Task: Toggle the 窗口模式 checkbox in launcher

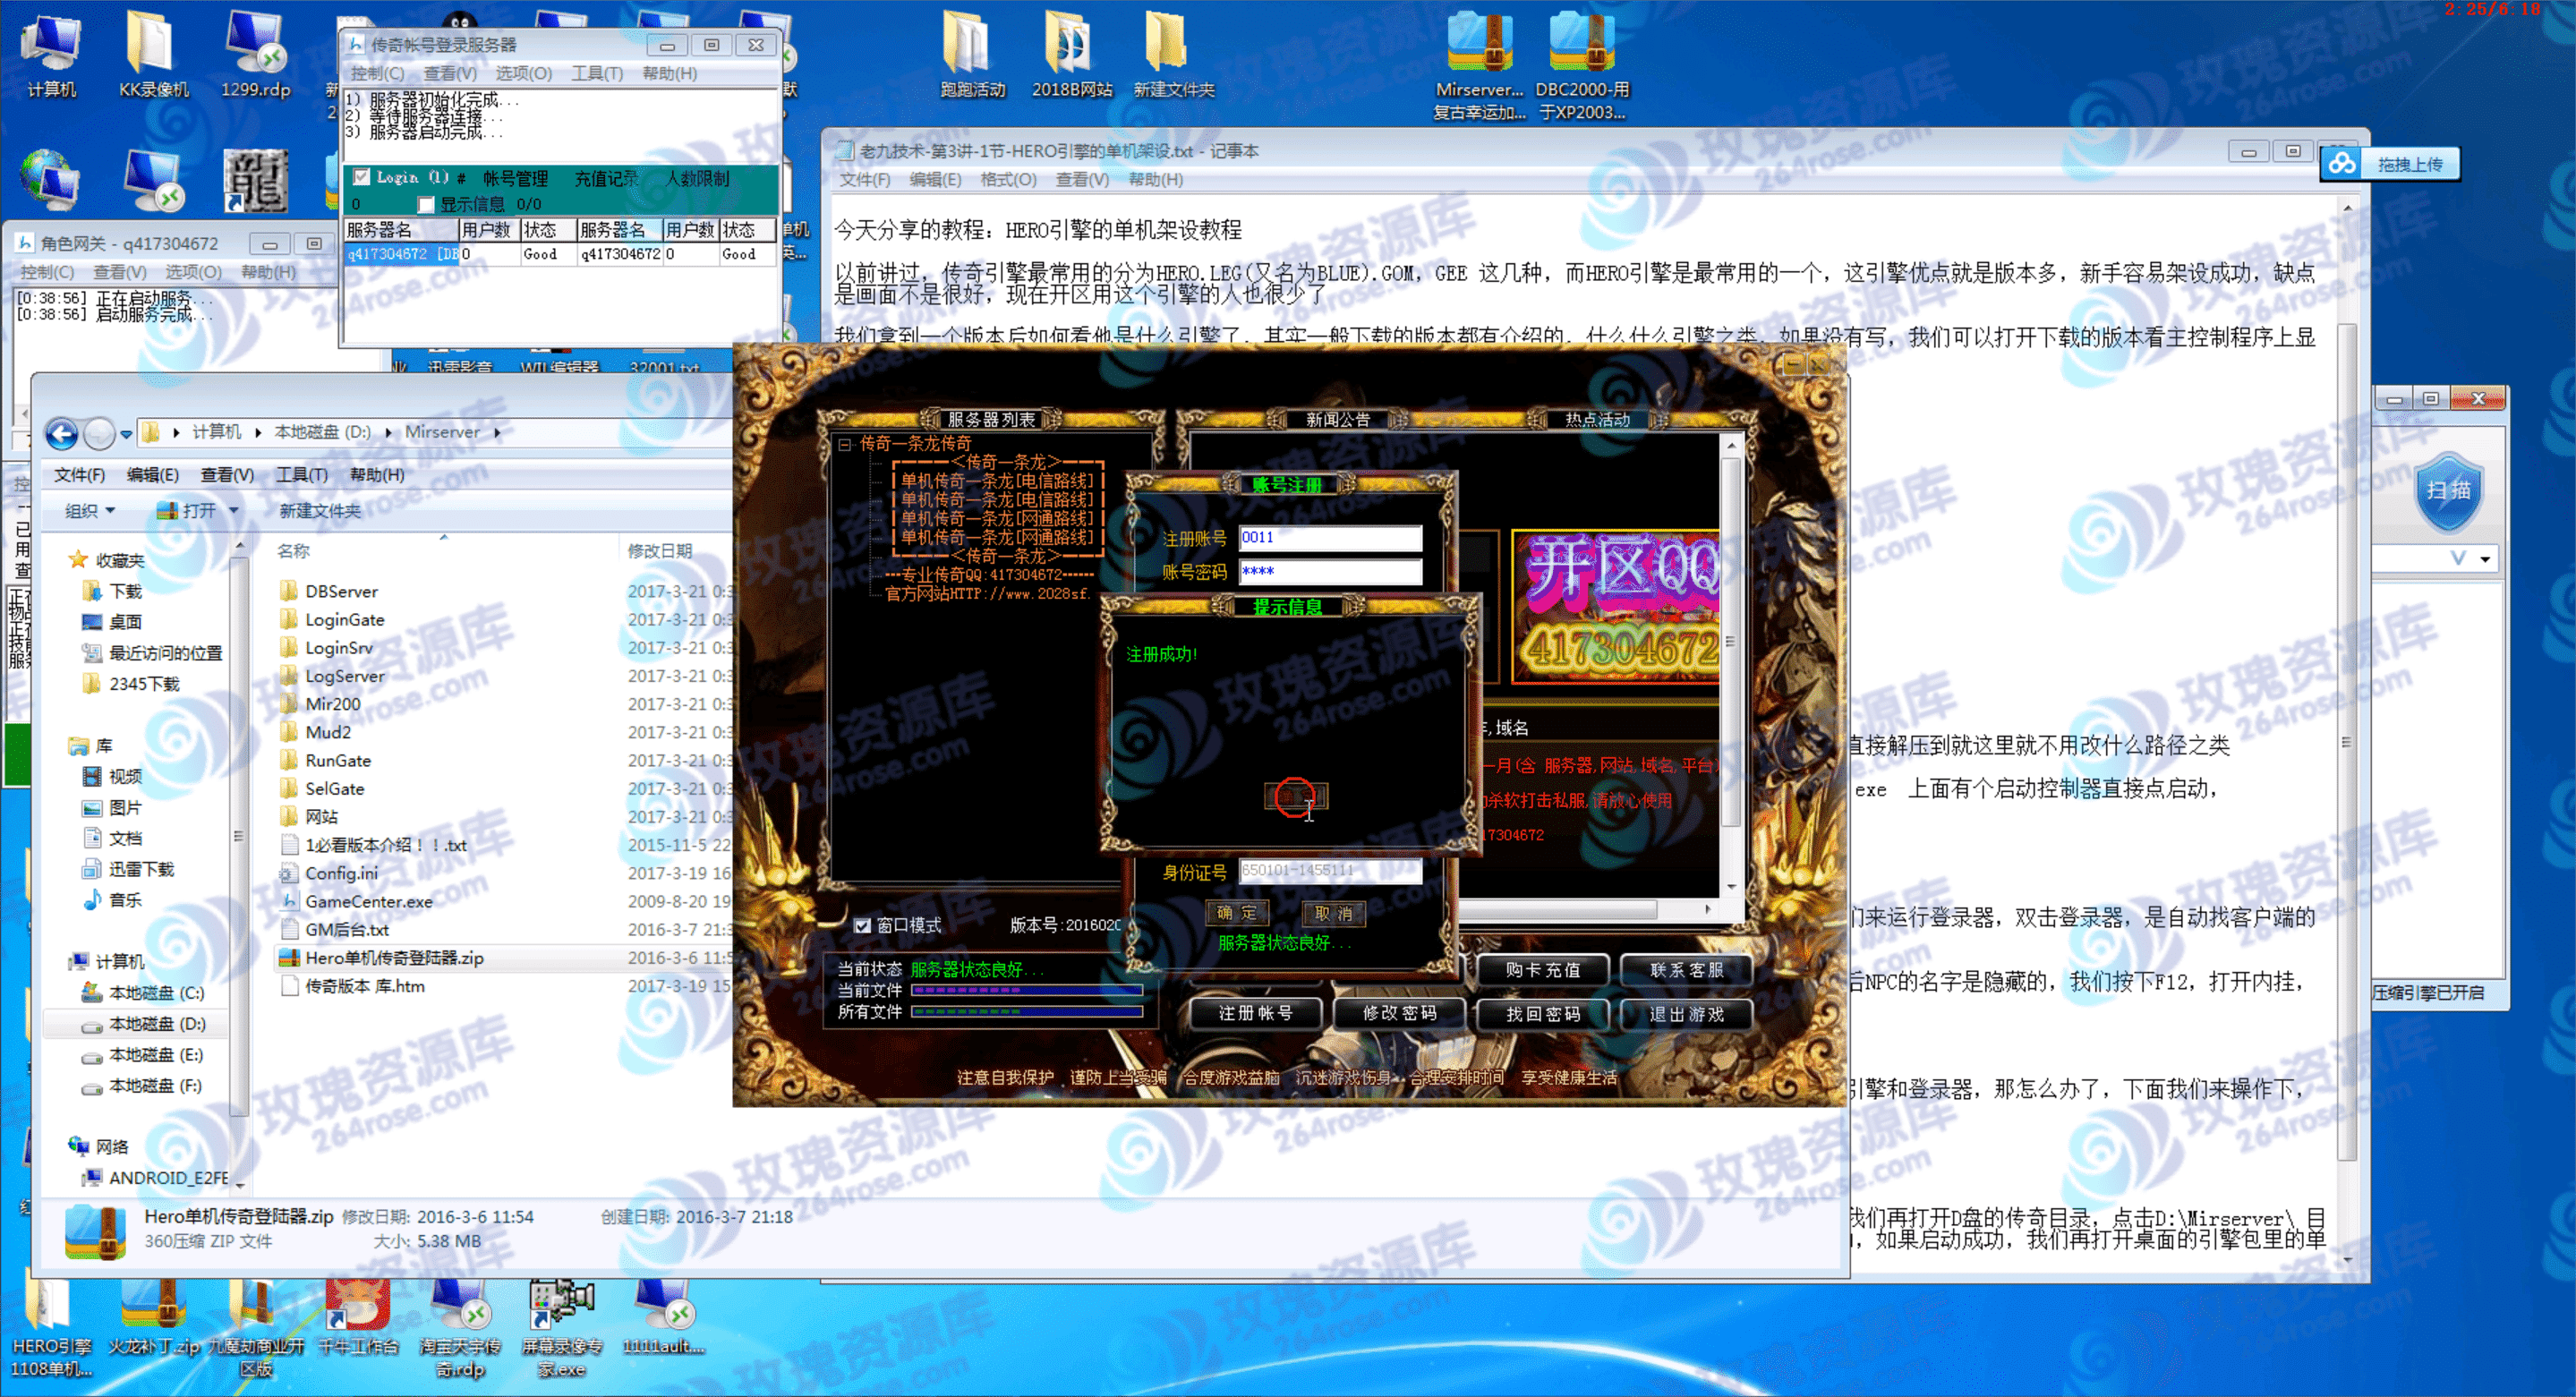Action: point(862,926)
